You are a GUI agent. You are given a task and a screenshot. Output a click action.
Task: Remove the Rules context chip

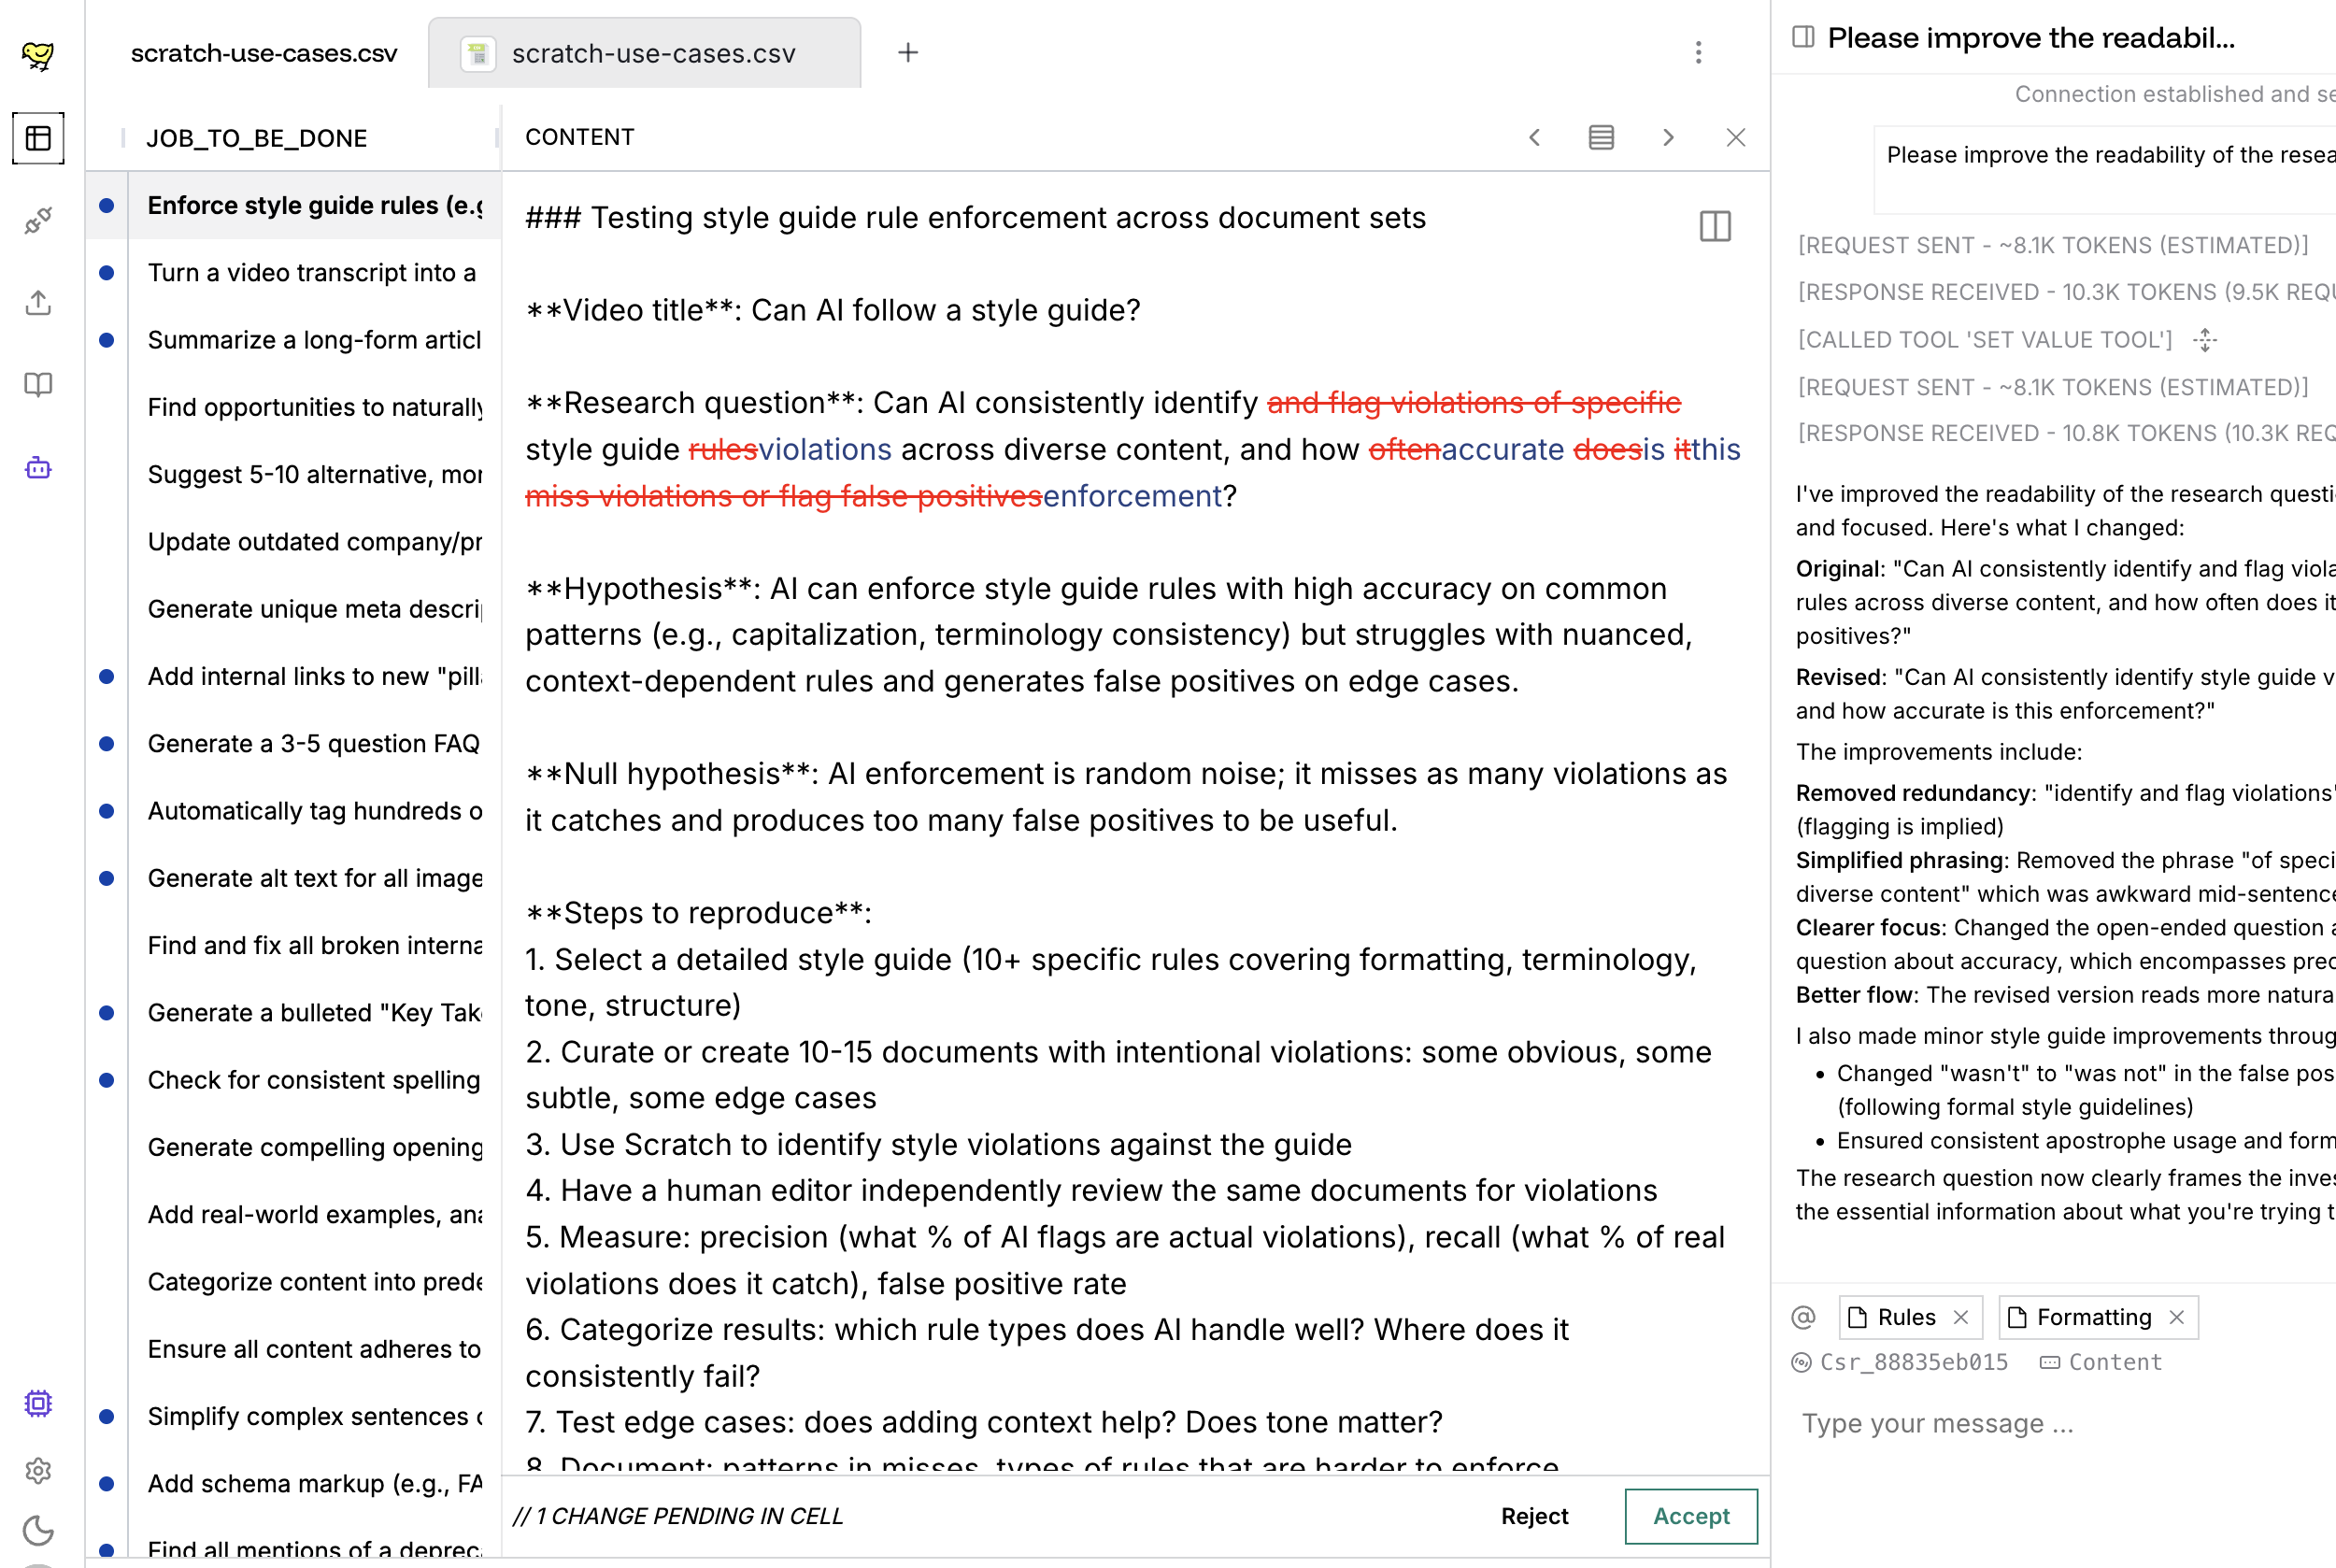pyautogui.click(x=1964, y=1317)
